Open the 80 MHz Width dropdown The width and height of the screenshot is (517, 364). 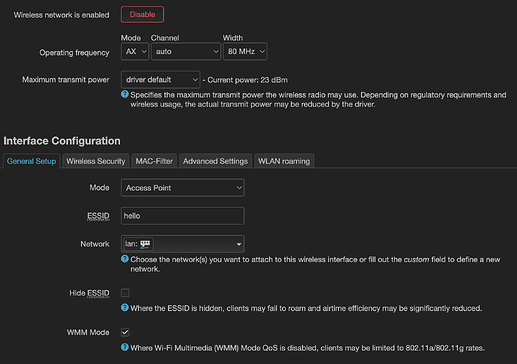tap(245, 51)
